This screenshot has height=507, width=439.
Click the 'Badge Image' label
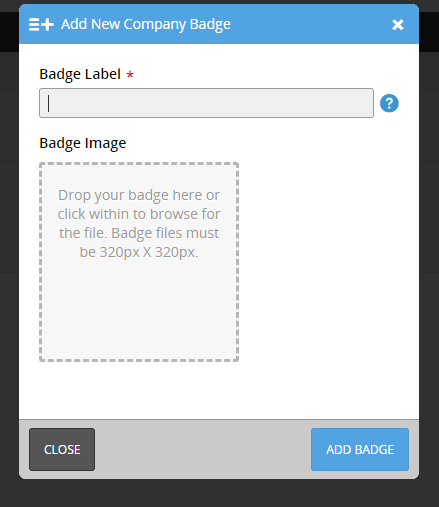tap(83, 143)
